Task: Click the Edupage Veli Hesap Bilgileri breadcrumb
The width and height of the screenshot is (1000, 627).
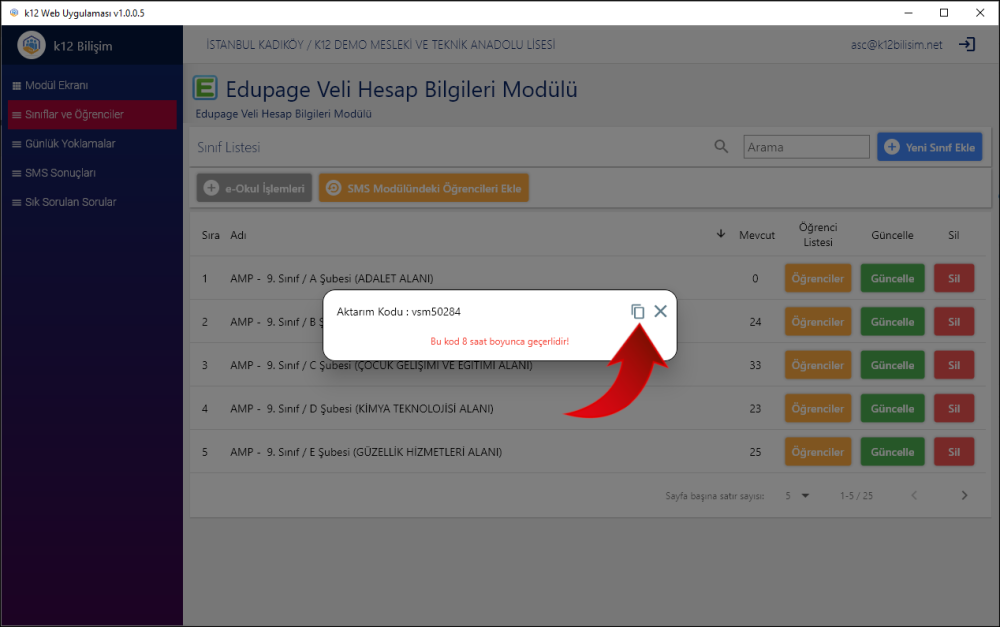Action: (x=283, y=114)
